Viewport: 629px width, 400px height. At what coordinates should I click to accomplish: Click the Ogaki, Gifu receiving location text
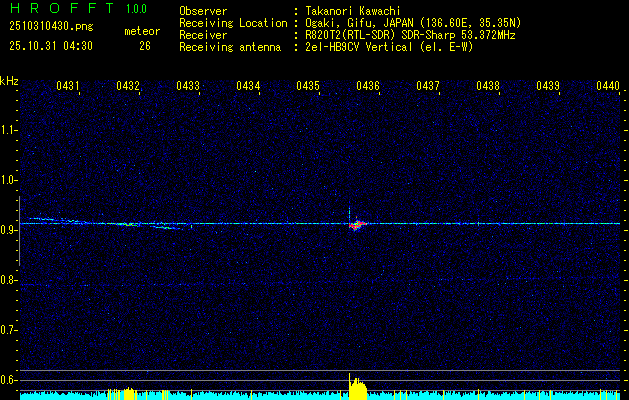pos(413,22)
